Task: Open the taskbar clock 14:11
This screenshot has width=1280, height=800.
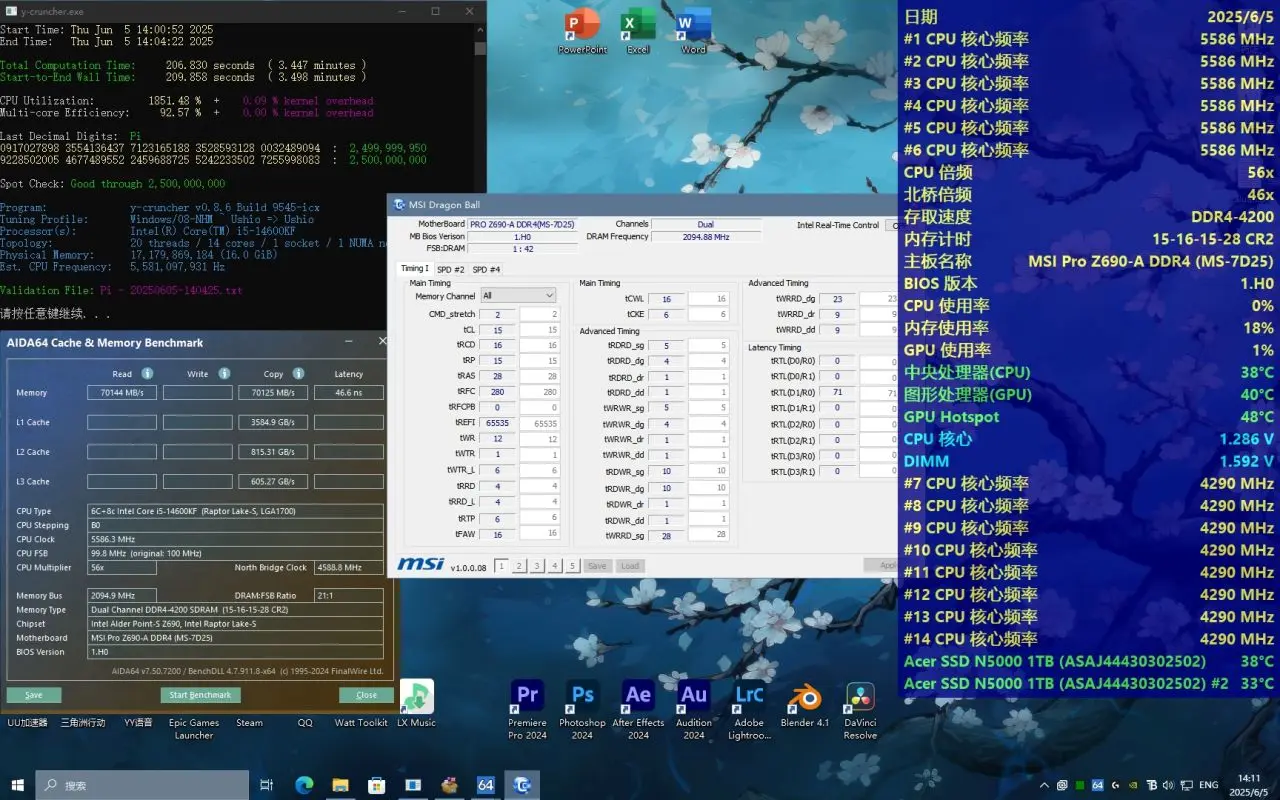Action: point(1250,785)
